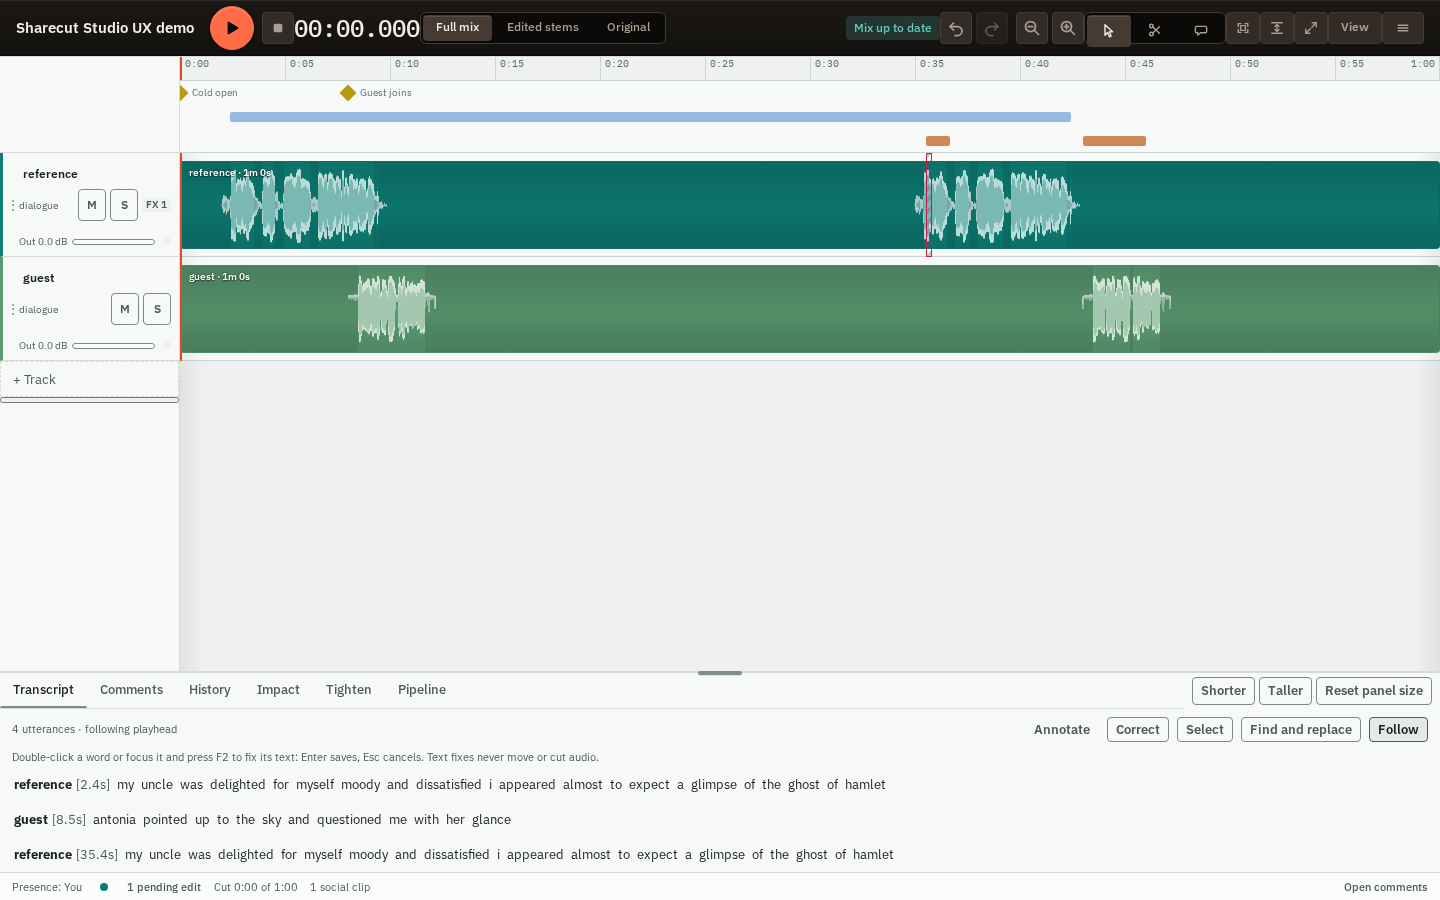Image resolution: width=1440 pixels, height=900 pixels.
Task: Toggle the Follow playhead button
Action: [1398, 730]
